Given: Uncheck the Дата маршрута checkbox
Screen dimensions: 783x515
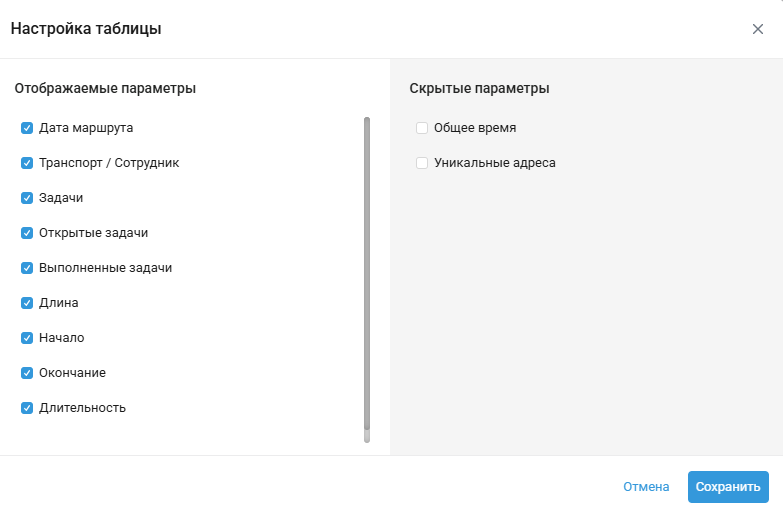Looking at the screenshot, I should (27, 128).
